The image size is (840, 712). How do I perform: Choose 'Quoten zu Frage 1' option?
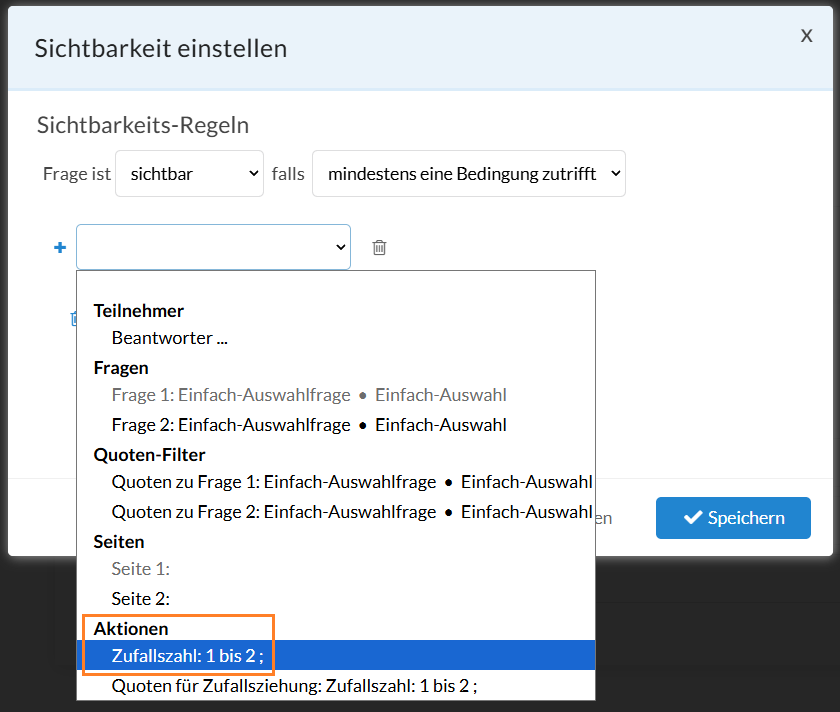coord(336,482)
